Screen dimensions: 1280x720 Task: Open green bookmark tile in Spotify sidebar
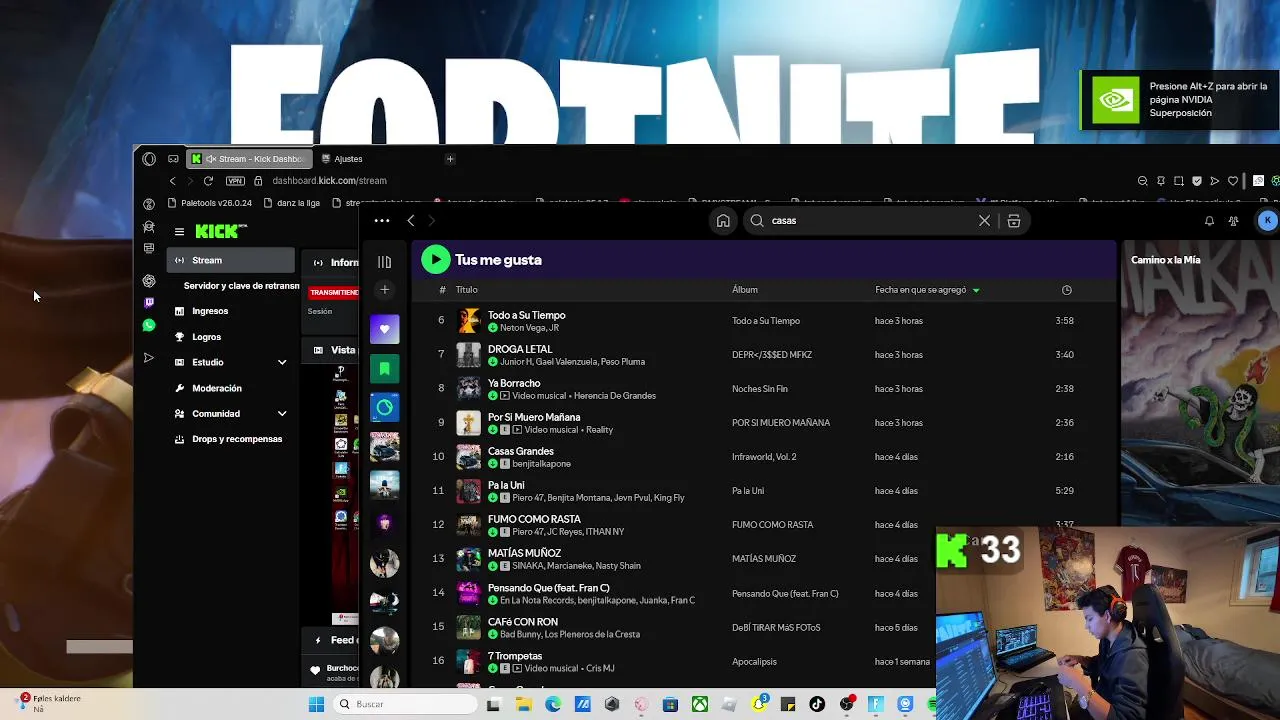(384, 368)
